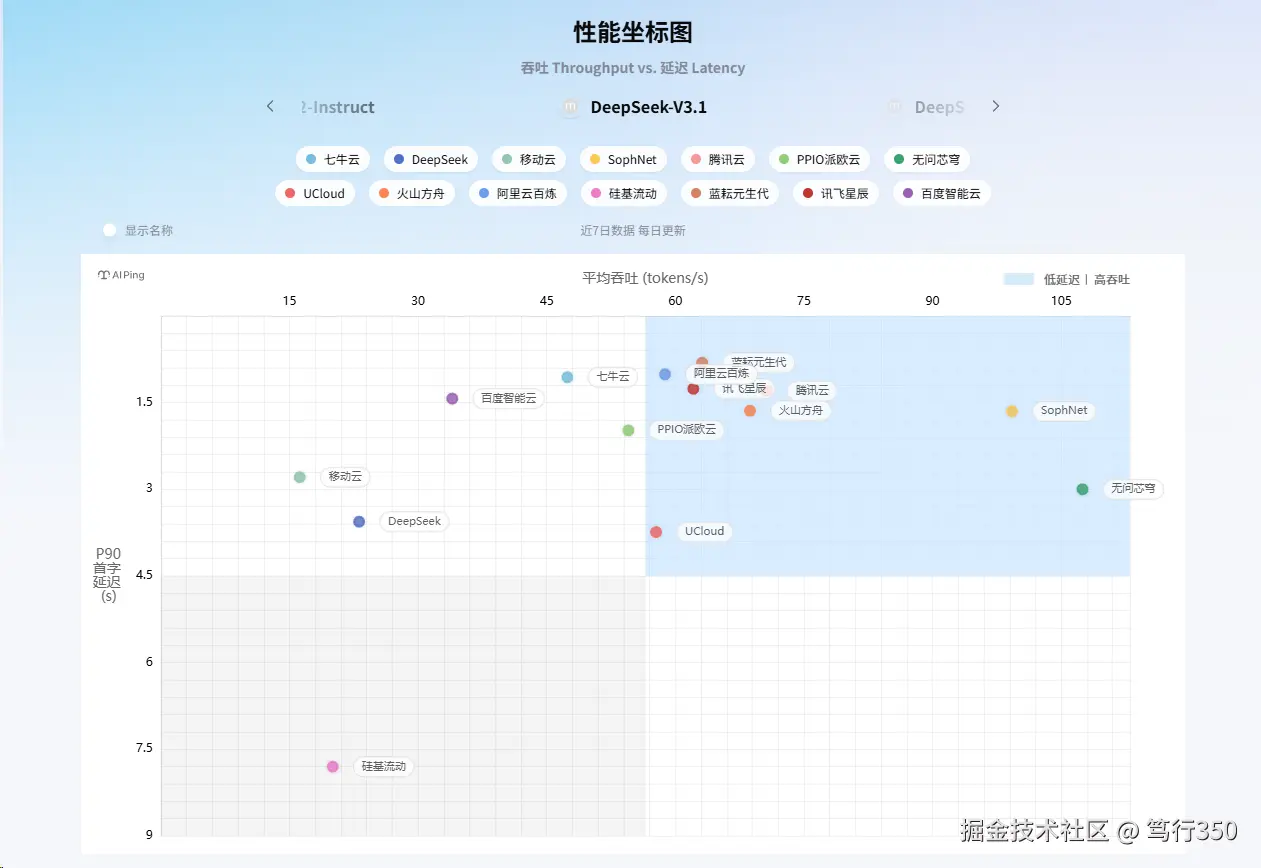The image size is (1261, 868).
Task: Click the 近7日数据 每日更新 note
Action: click(633, 230)
